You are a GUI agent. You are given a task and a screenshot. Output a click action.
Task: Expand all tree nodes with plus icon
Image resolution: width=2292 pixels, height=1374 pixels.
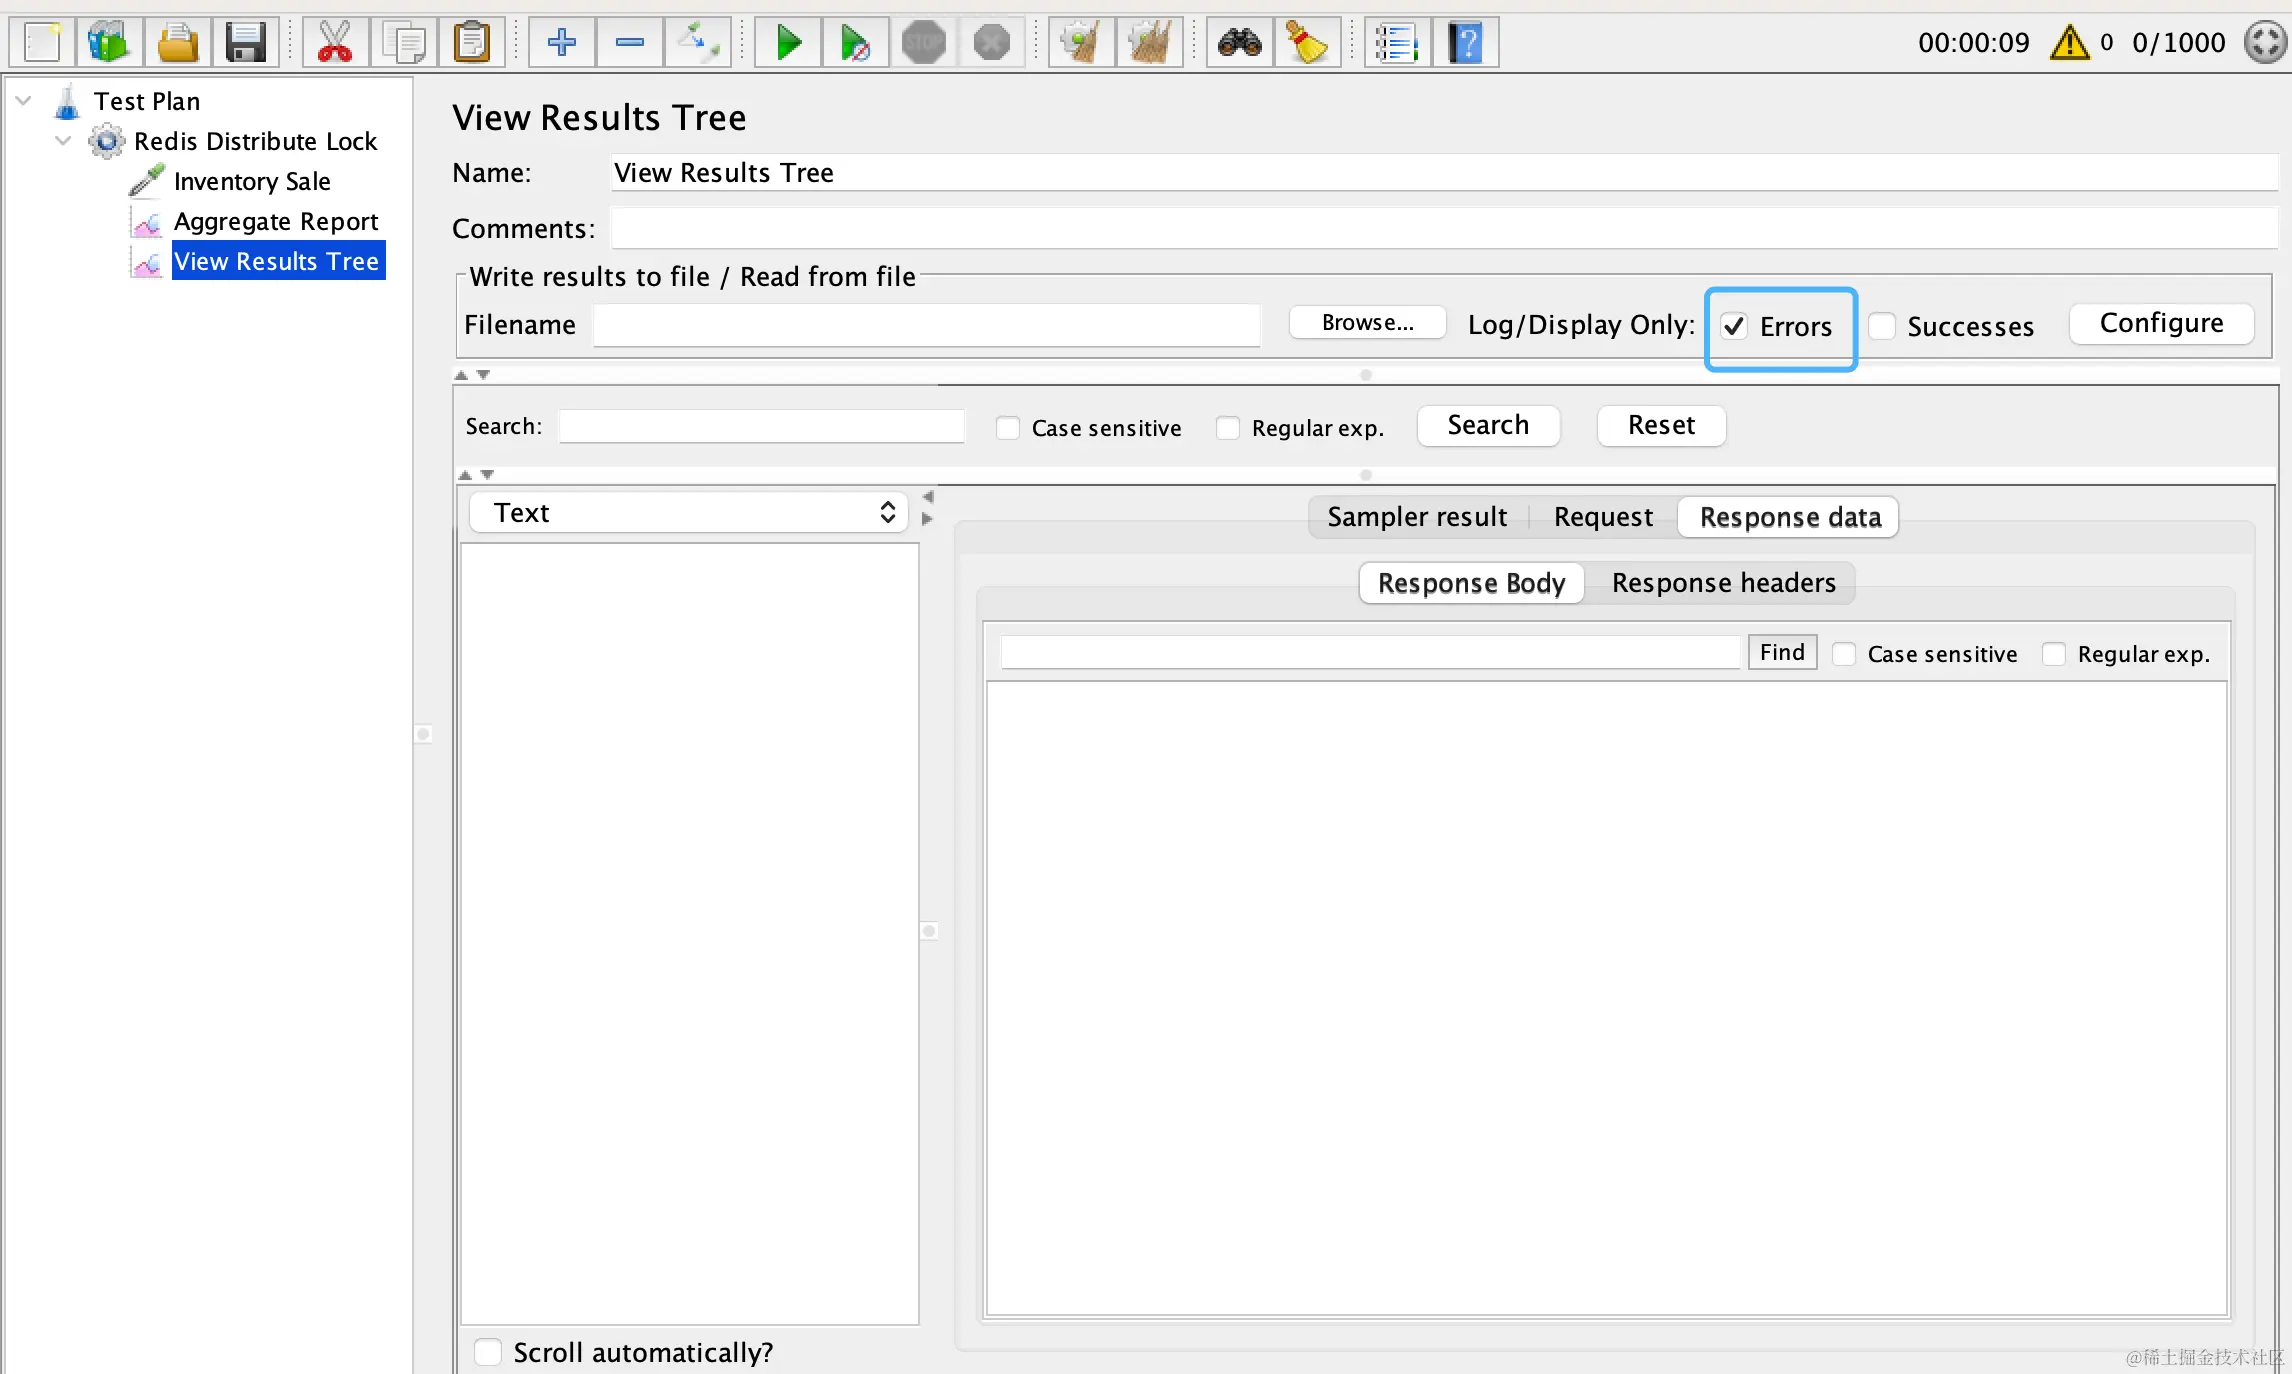[561, 43]
